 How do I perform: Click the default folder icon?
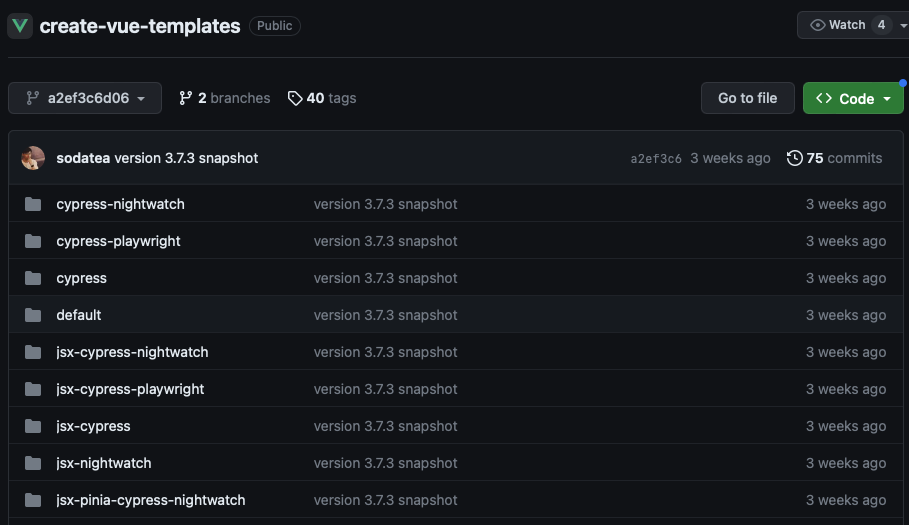[33, 315]
